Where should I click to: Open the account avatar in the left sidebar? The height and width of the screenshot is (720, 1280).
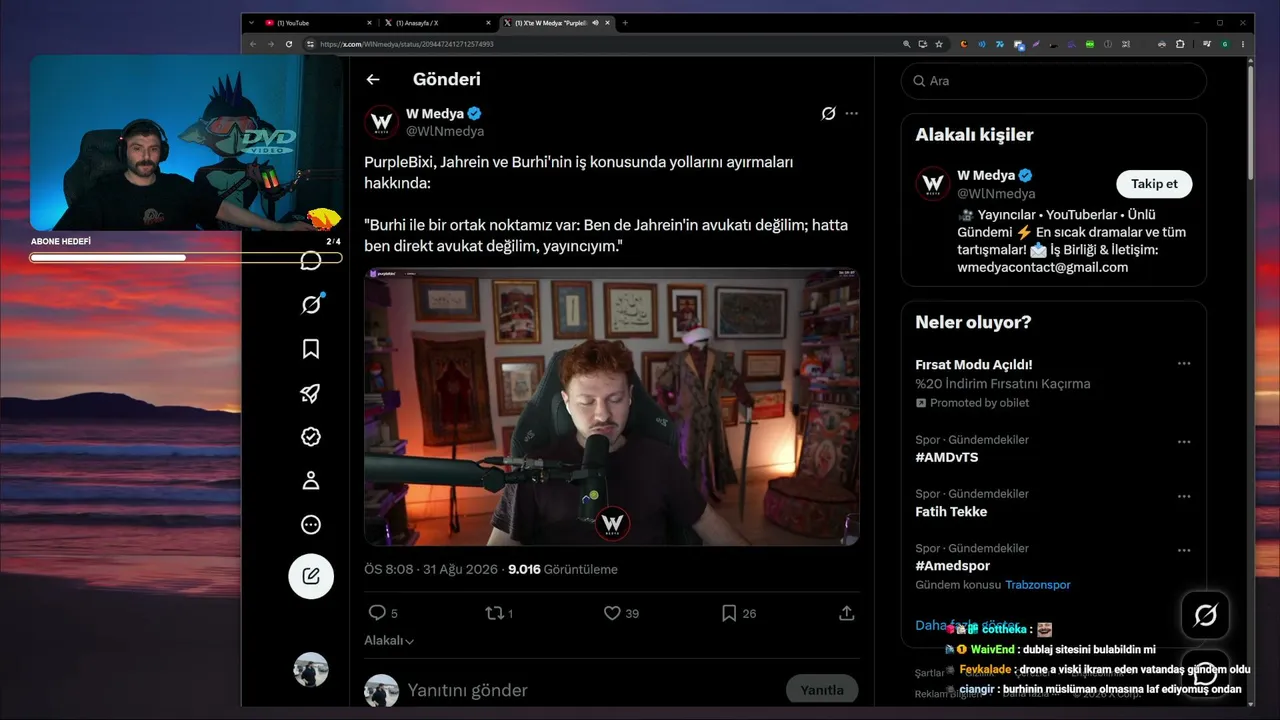pyautogui.click(x=311, y=670)
